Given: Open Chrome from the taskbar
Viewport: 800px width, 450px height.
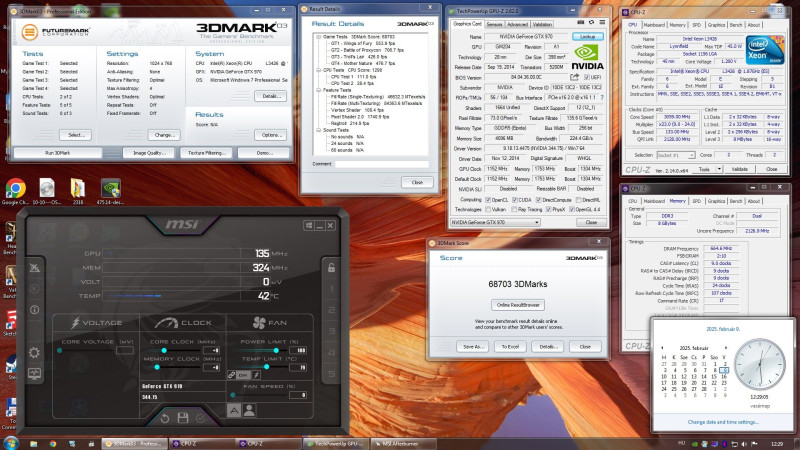Looking at the screenshot, I should pyautogui.click(x=53, y=444).
